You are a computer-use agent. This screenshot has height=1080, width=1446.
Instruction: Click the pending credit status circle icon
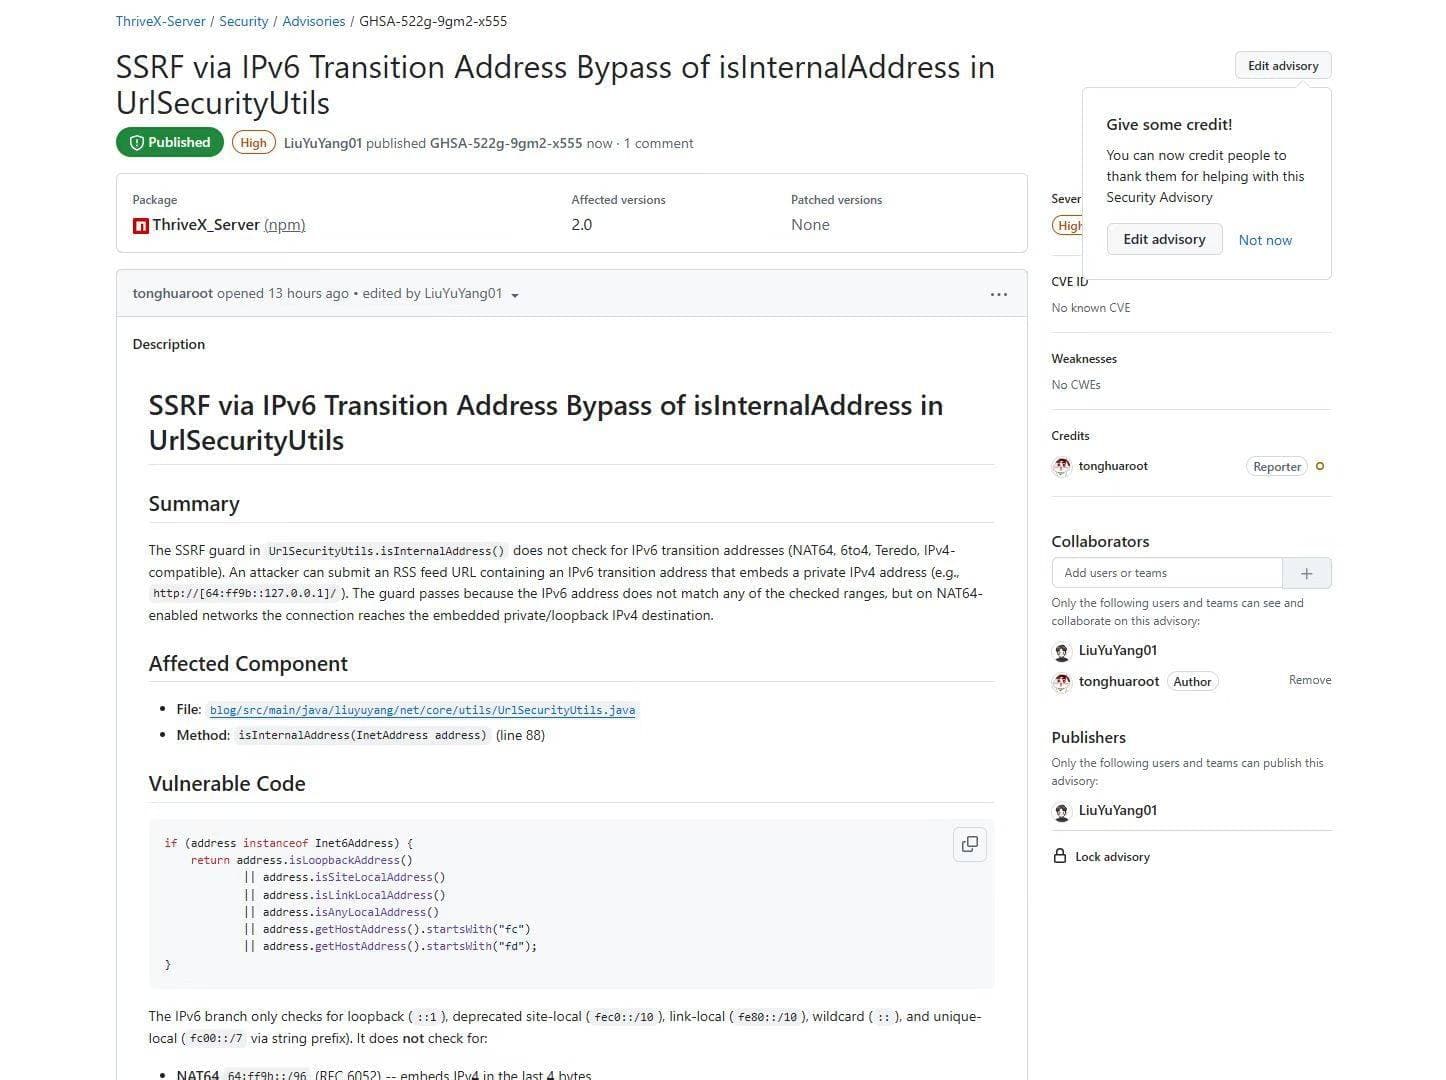(1320, 466)
